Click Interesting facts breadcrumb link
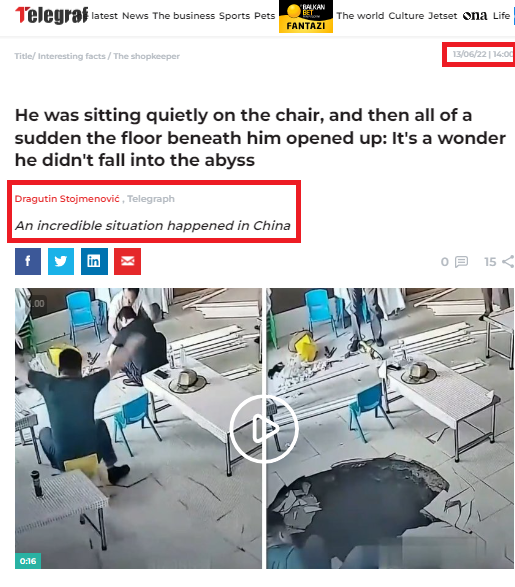Image resolution: width=515 pixels, height=587 pixels. click(71, 56)
